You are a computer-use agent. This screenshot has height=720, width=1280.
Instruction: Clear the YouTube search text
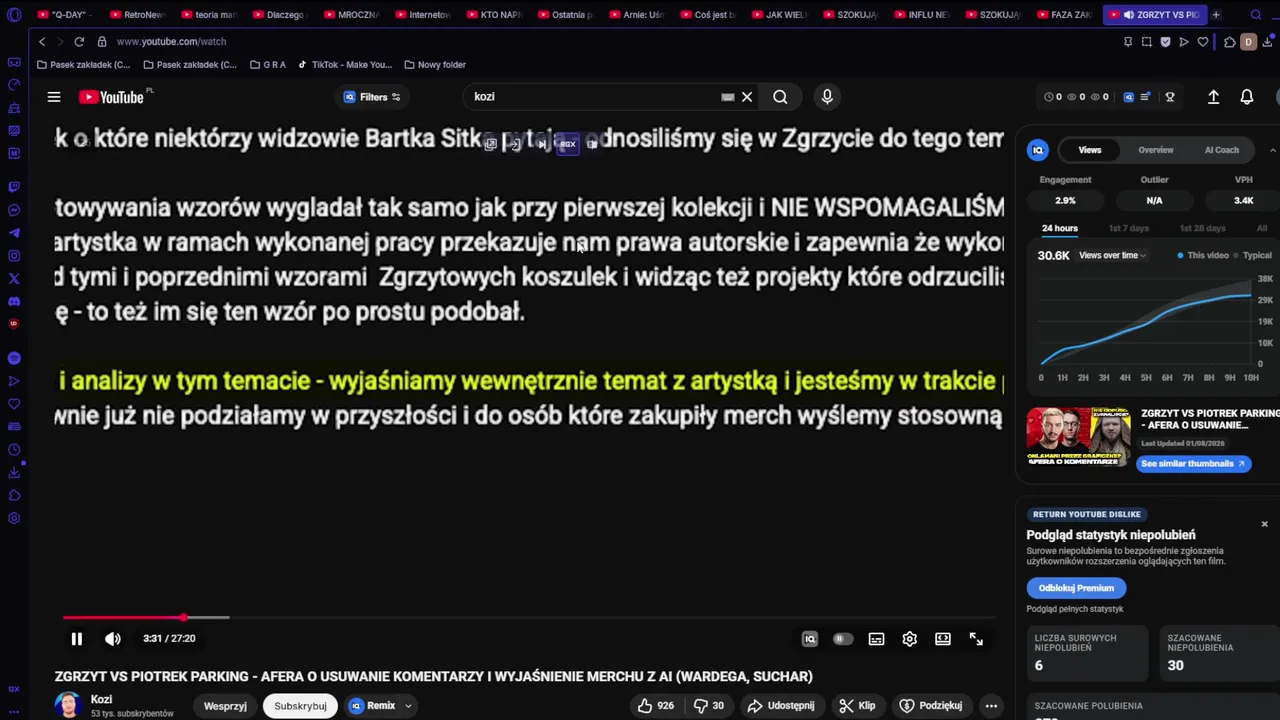coord(747,97)
